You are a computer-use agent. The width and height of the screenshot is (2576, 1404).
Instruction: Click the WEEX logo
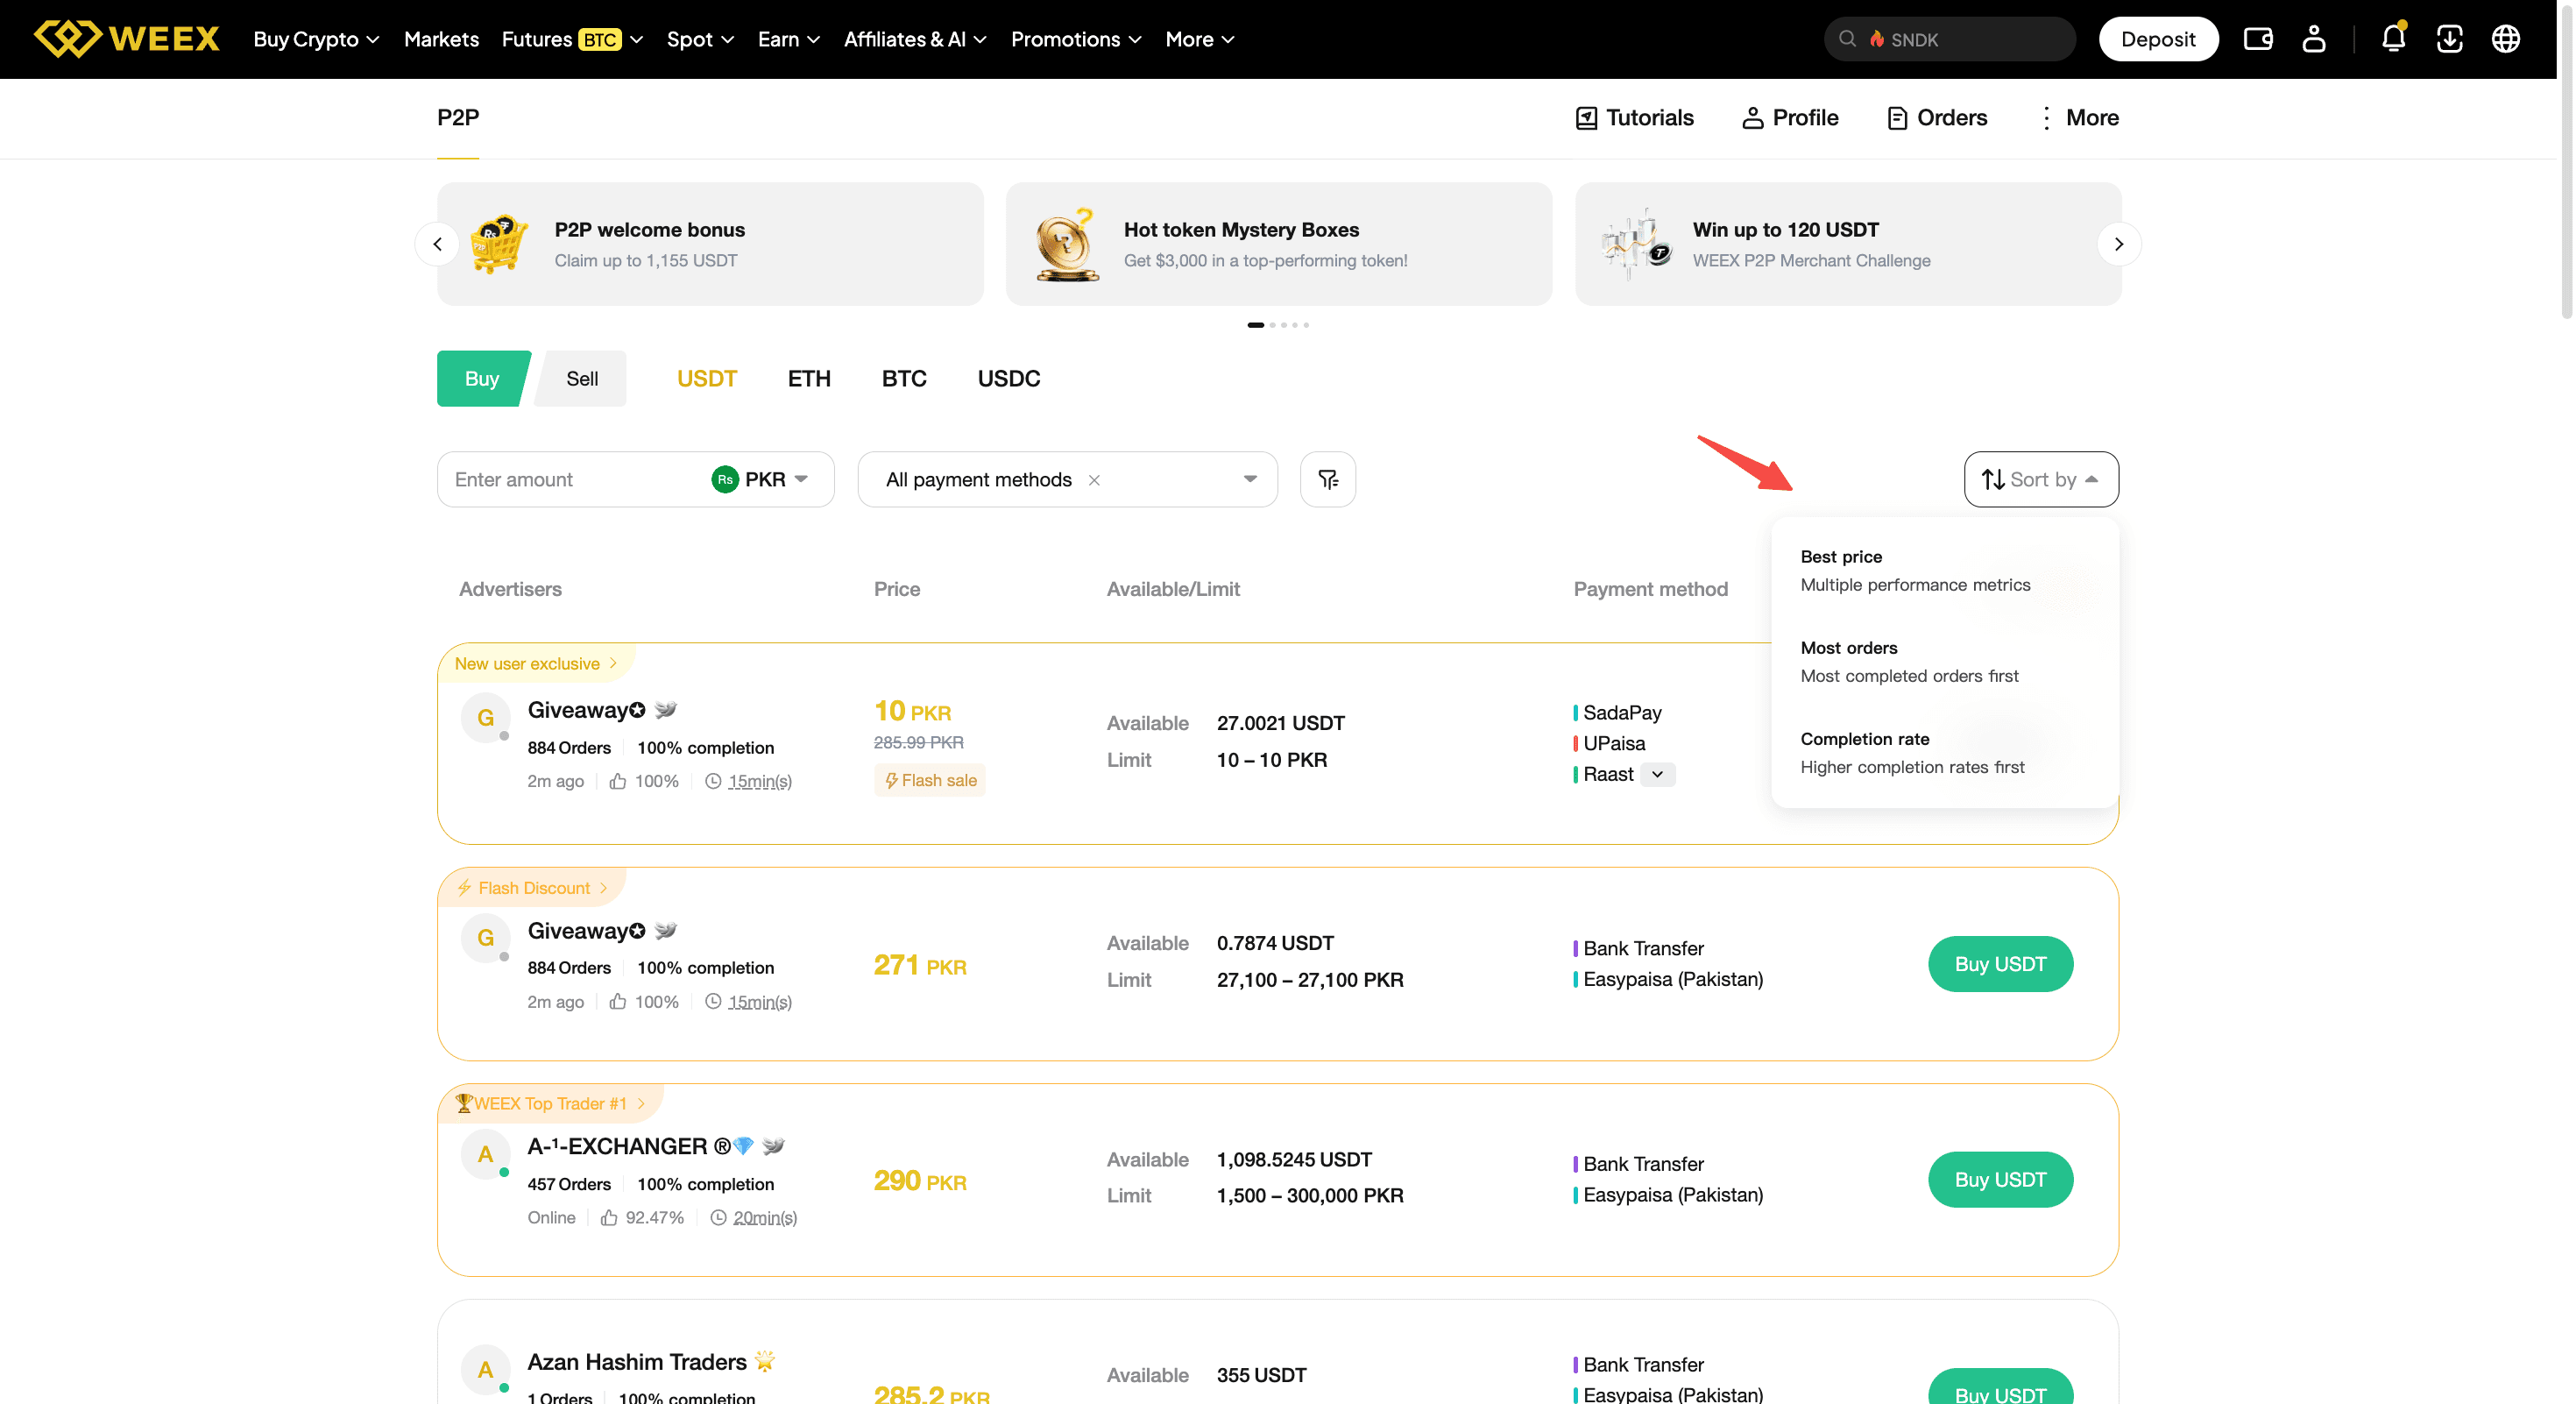coord(127,39)
